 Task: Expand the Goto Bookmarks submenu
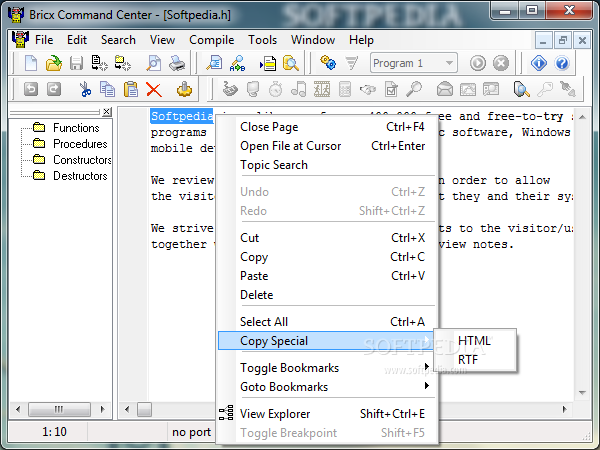[x=328, y=387]
